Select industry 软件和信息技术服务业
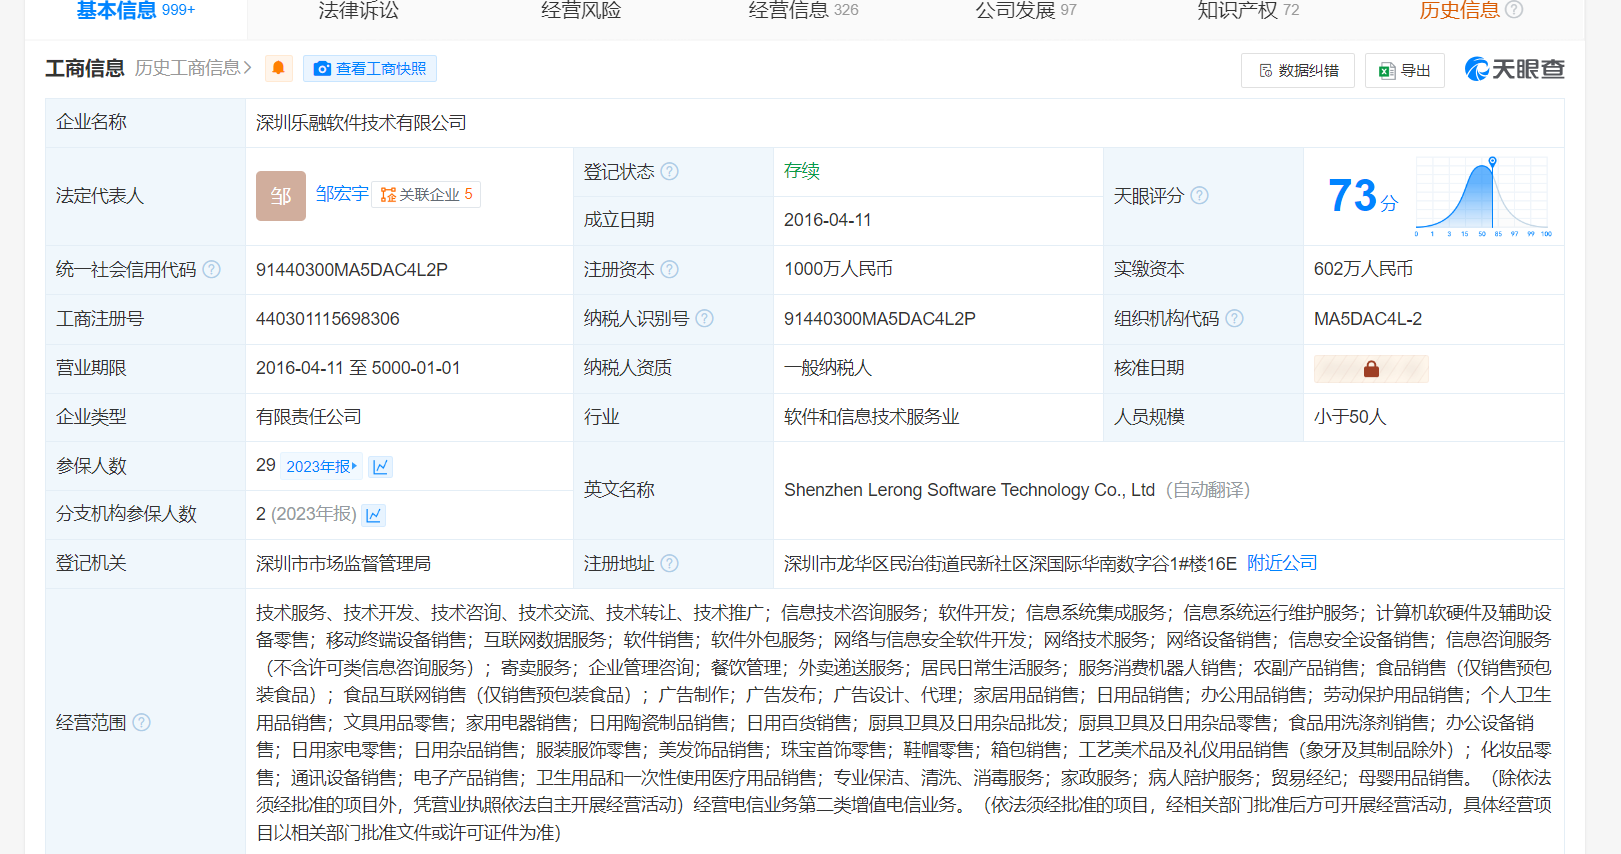This screenshot has width=1621, height=854. click(872, 417)
